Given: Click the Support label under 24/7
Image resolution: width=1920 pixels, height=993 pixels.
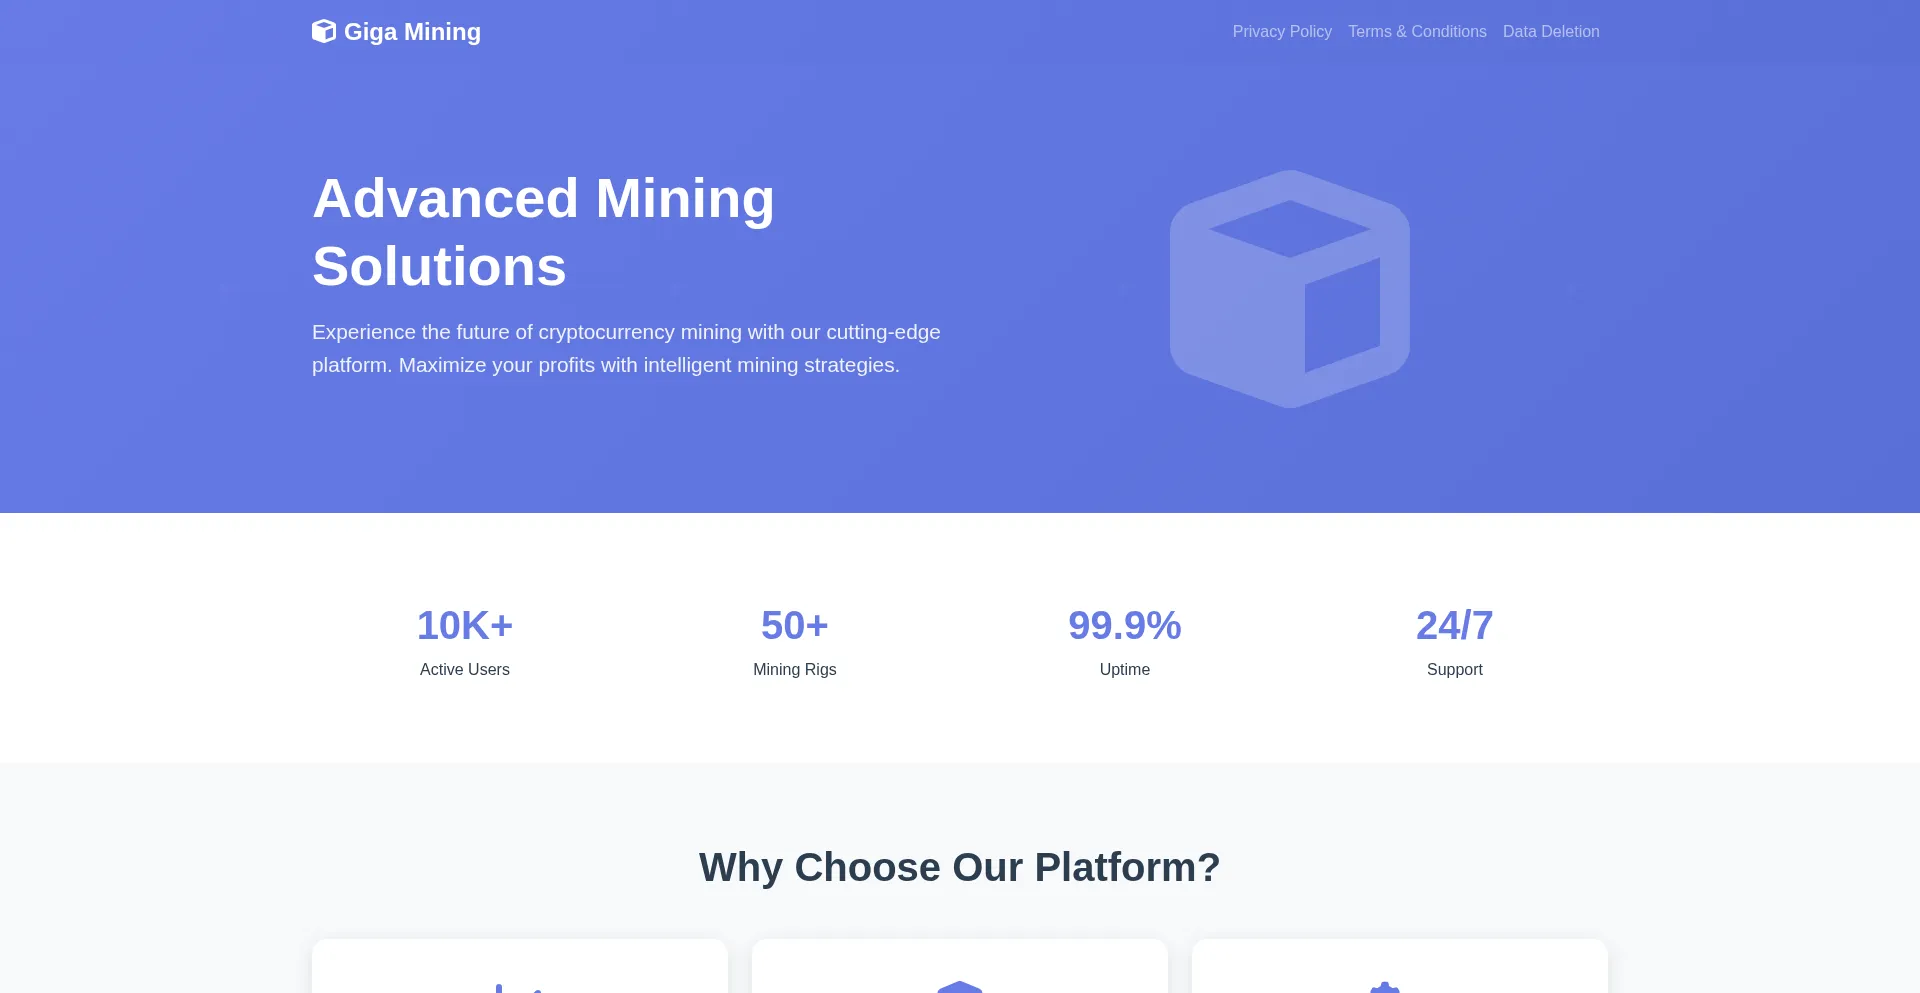Looking at the screenshot, I should (x=1454, y=670).
